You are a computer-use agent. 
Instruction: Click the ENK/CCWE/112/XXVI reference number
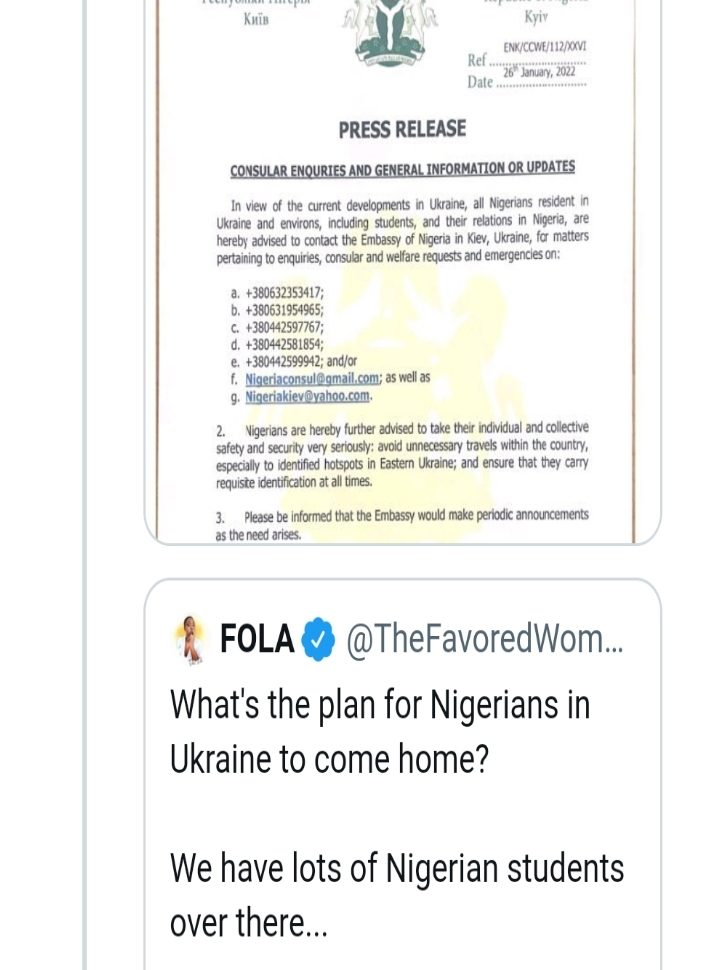pos(544,47)
